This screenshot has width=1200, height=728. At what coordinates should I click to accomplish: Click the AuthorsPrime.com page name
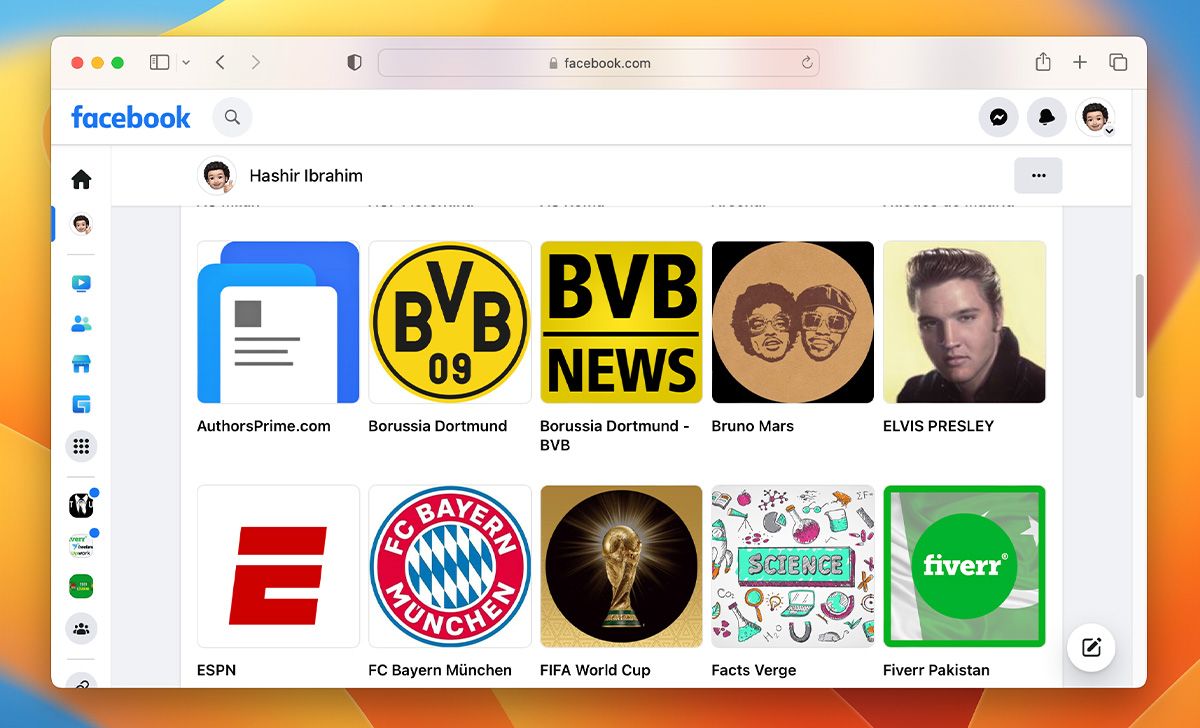click(264, 426)
